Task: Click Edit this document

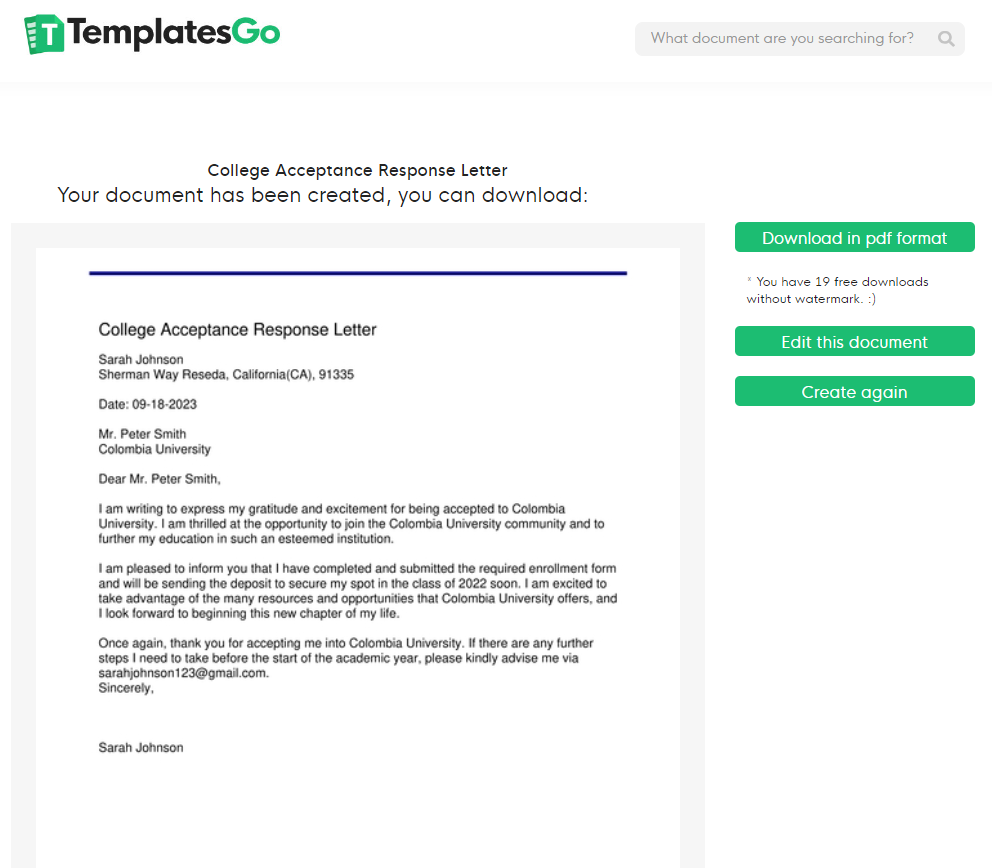Action: pyautogui.click(x=854, y=340)
